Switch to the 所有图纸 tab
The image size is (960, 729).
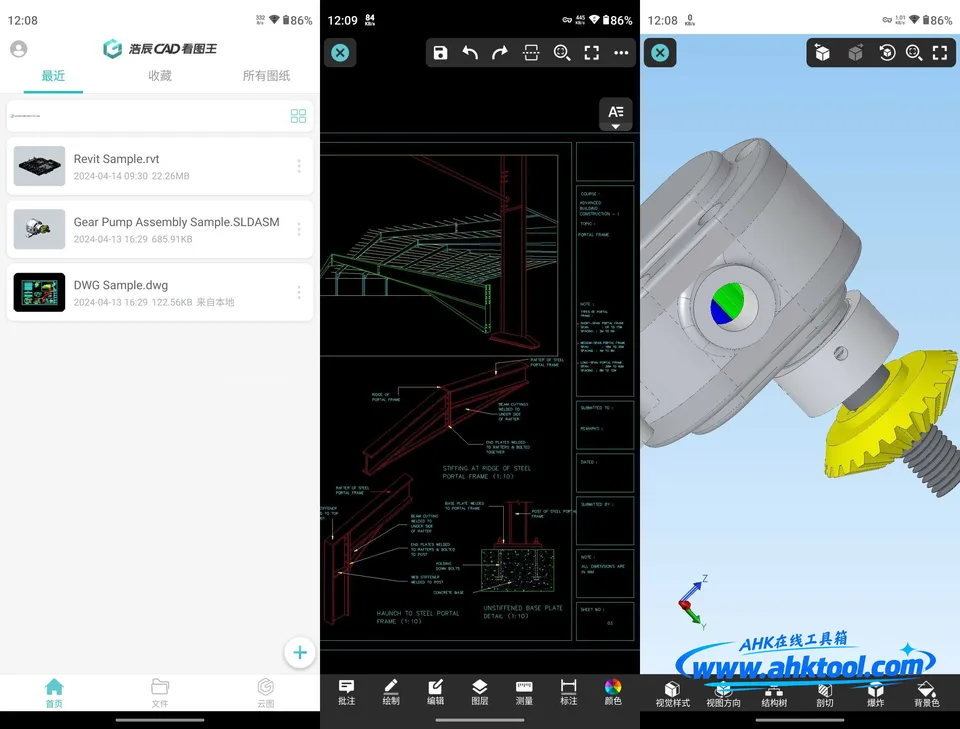point(266,76)
